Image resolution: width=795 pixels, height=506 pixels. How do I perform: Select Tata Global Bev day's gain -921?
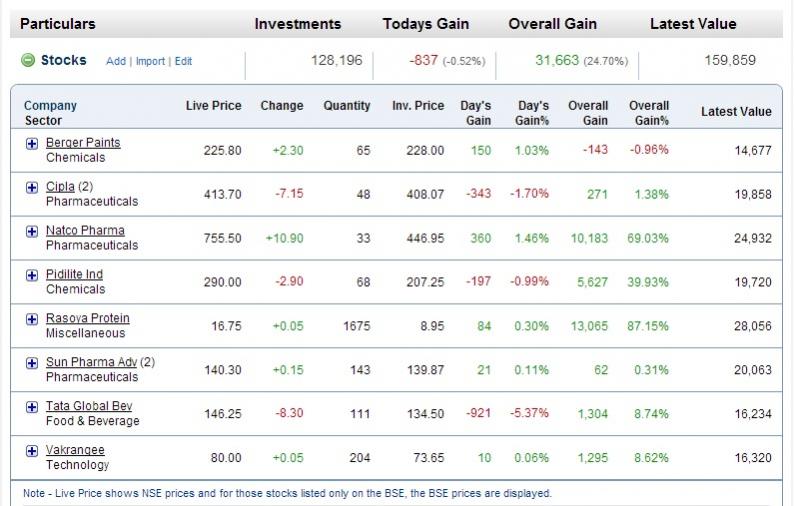479,413
